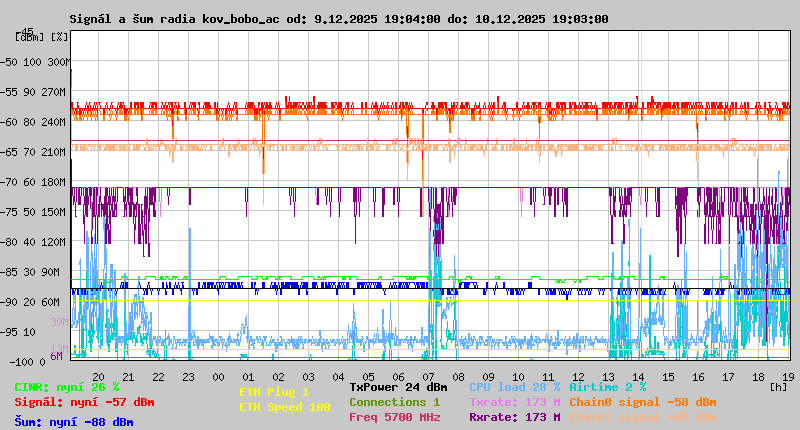800x430 pixels.
Task: Click the 'Rxrate: 173 M' legend label
Action: 515,417
